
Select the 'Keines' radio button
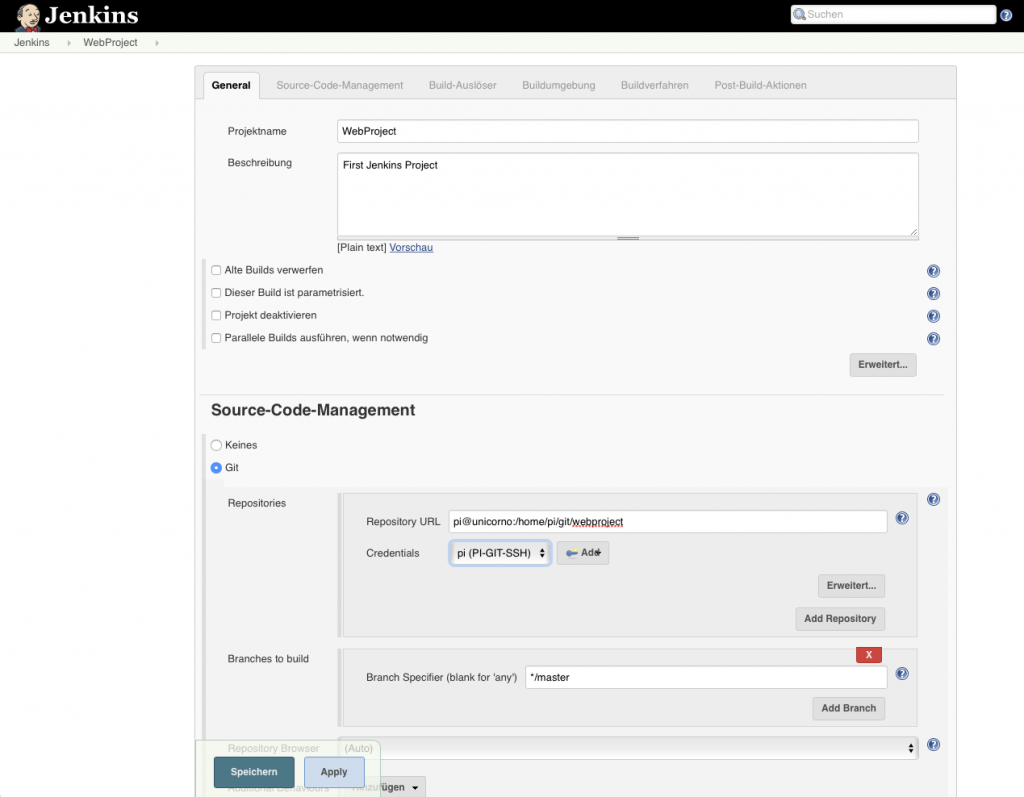point(215,445)
